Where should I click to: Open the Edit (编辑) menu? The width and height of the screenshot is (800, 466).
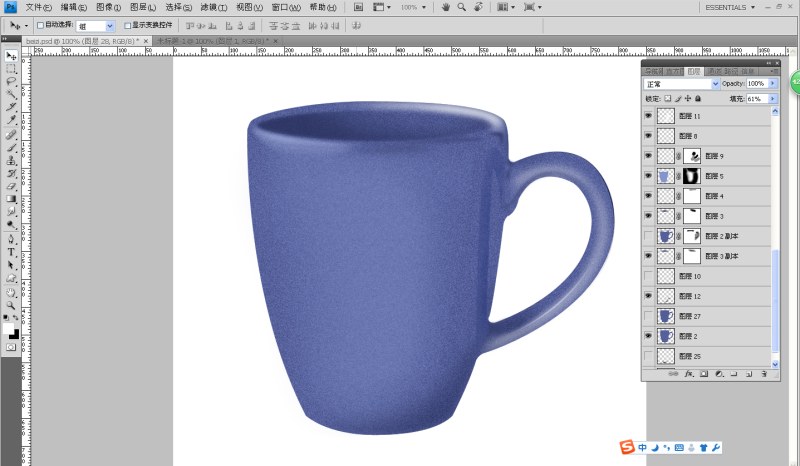73,7
